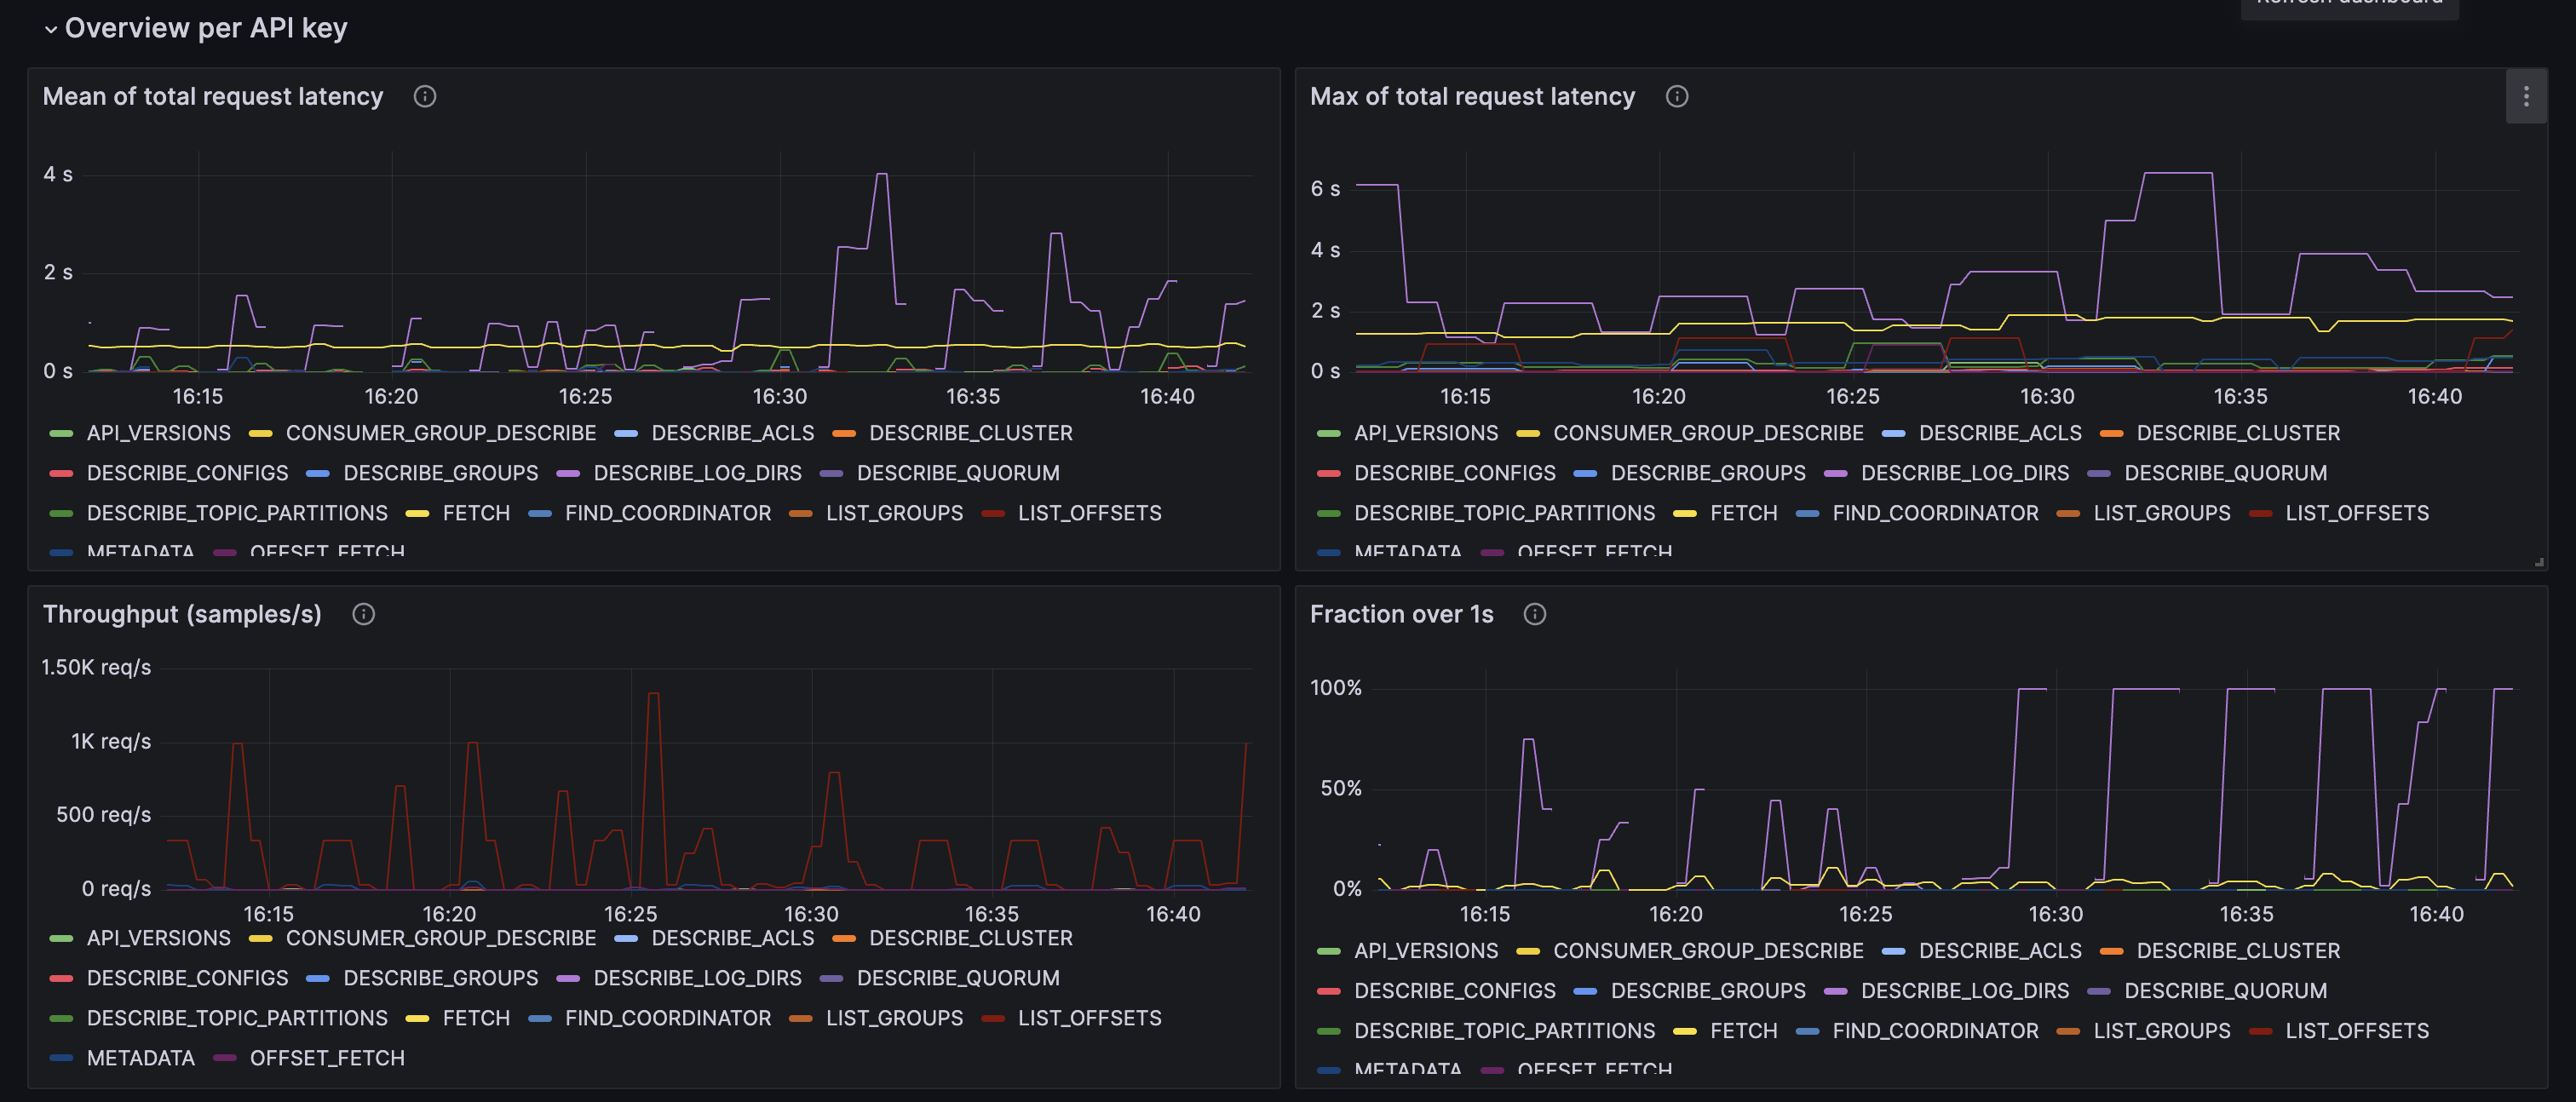This screenshot has height=1102, width=2576.
Task: Toggle DESCRIBE_GROUPS label in Max latency legend
Action: pyautogui.click(x=1708, y=473)
